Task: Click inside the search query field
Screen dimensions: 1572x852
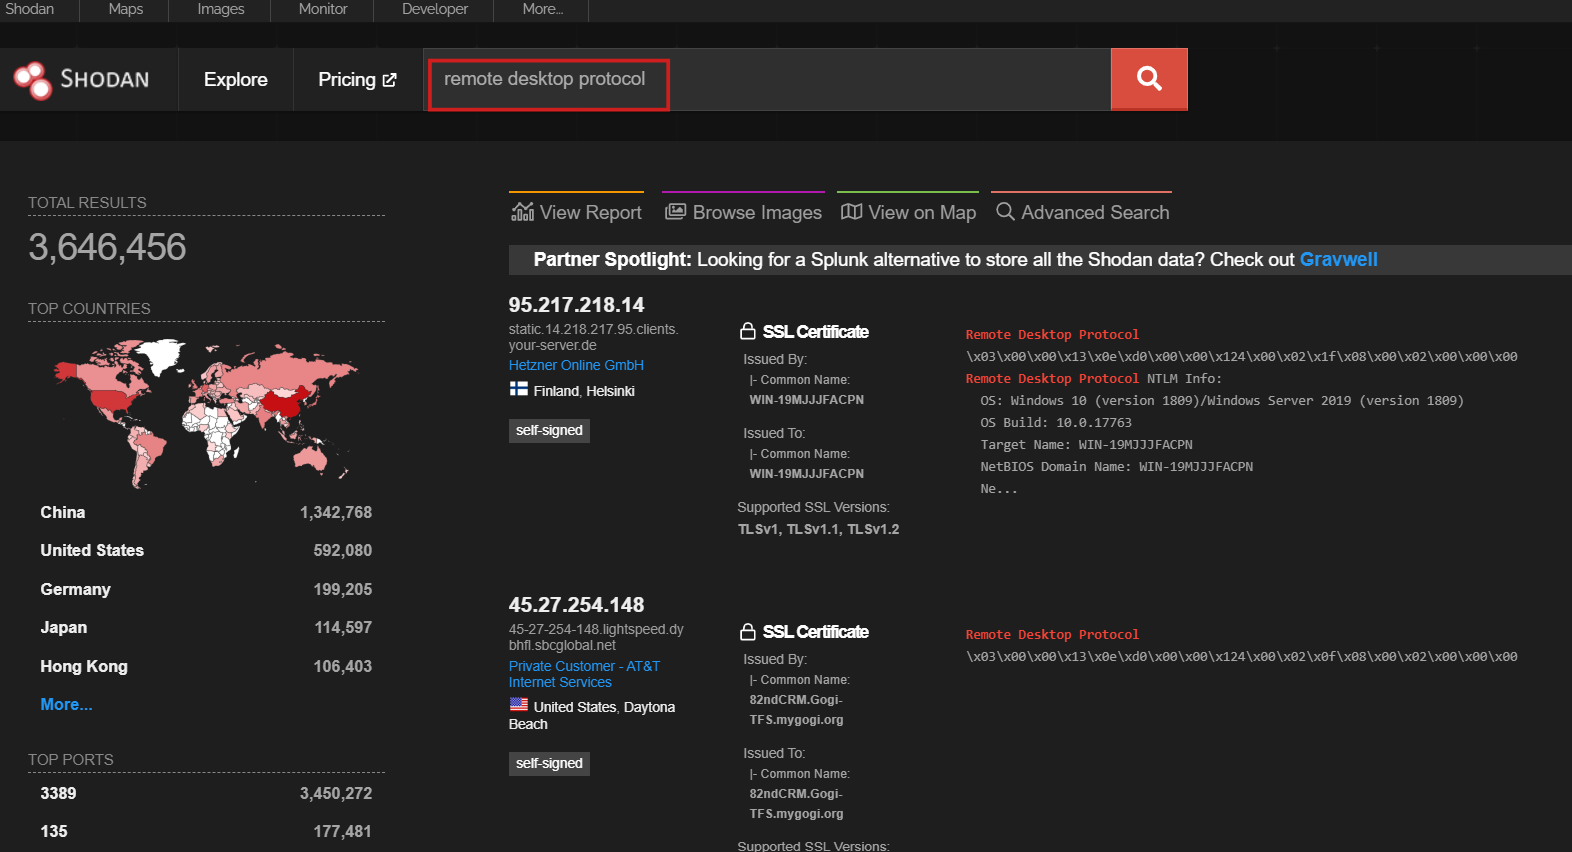Action: pyautogui.click(x=767, y=79)
